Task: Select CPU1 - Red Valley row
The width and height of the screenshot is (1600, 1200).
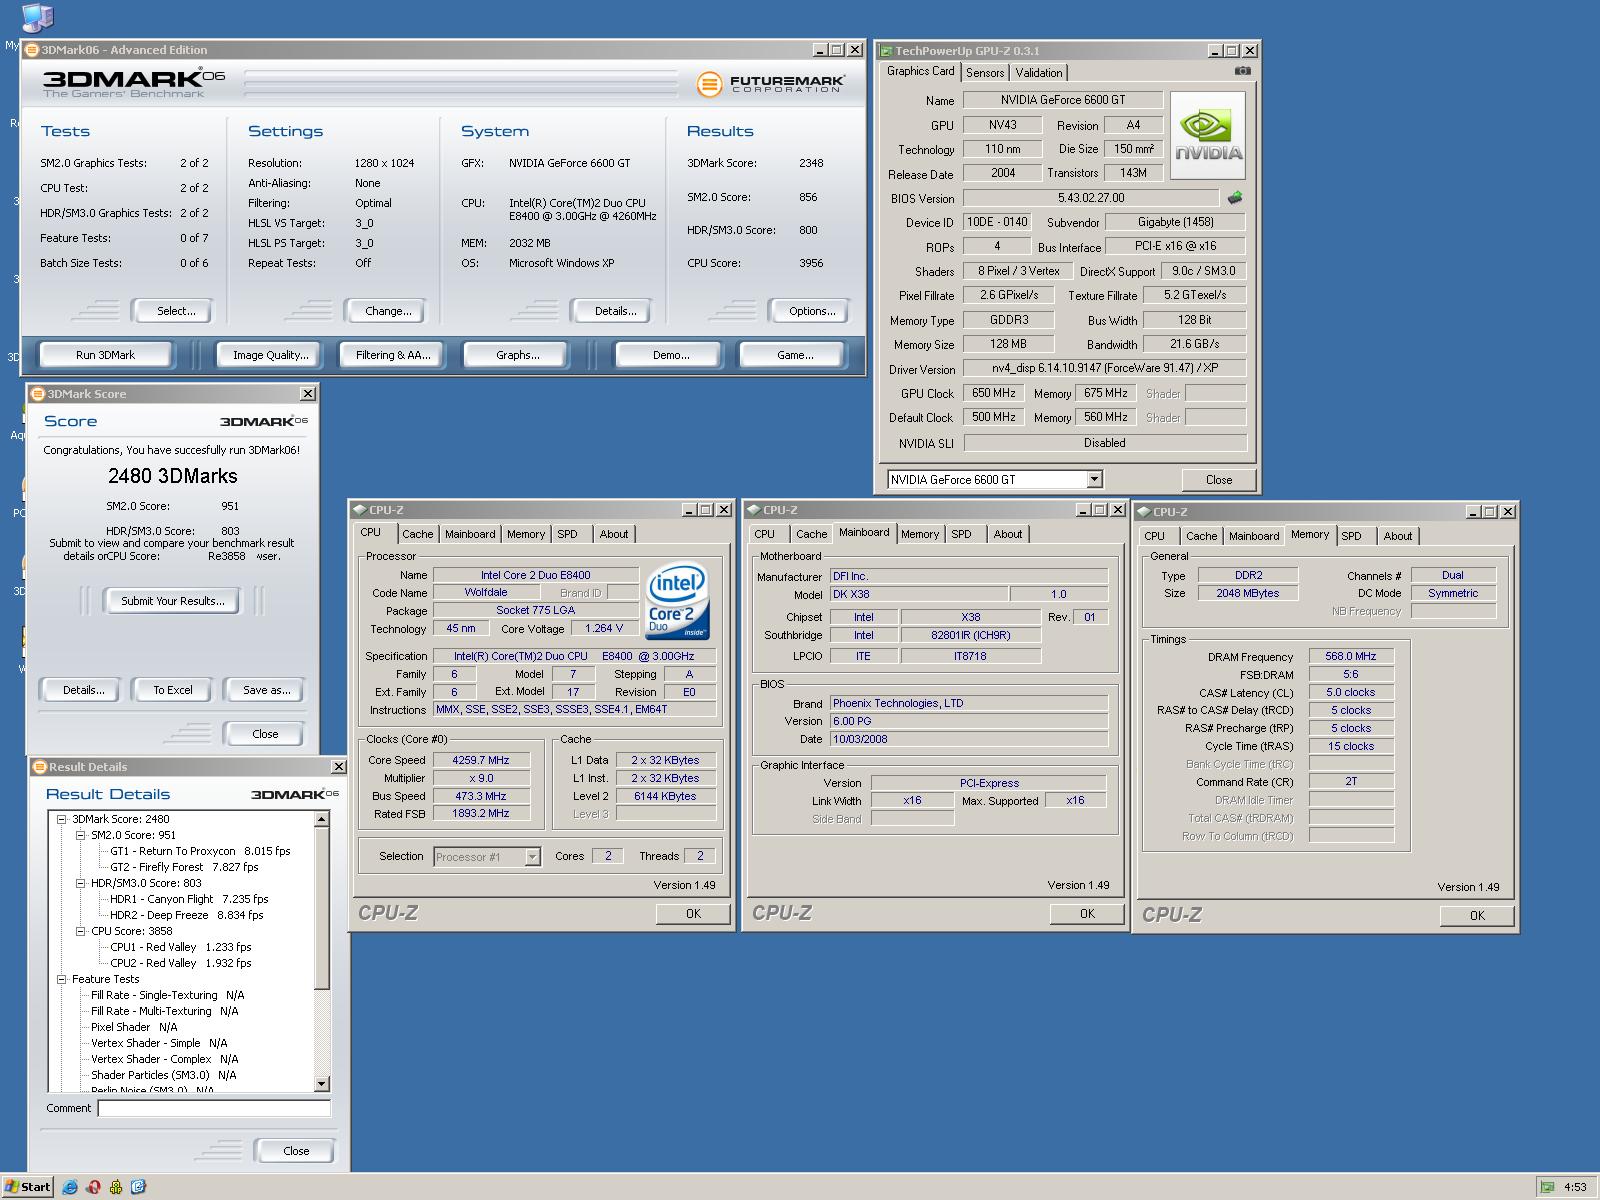Action: [x=180, y=947]
